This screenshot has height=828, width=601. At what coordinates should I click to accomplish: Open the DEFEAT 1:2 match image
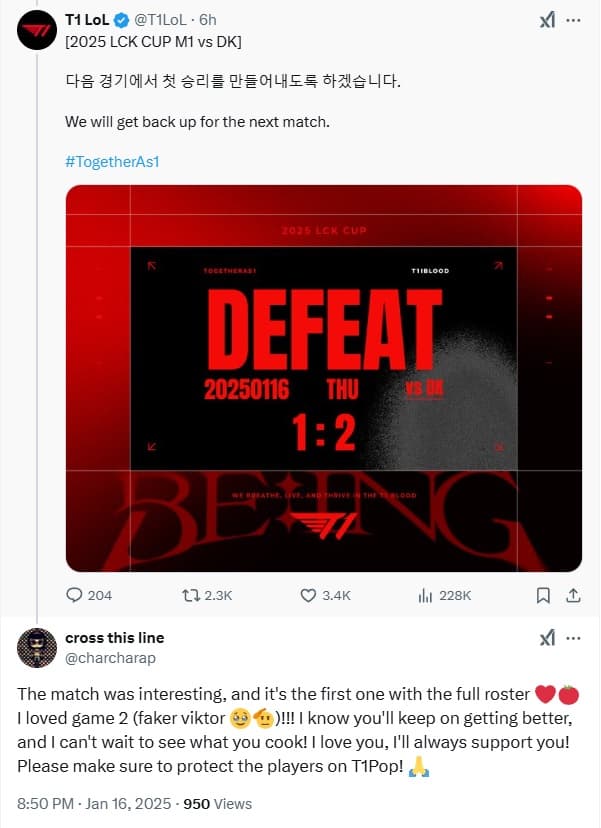coord(324,378)
